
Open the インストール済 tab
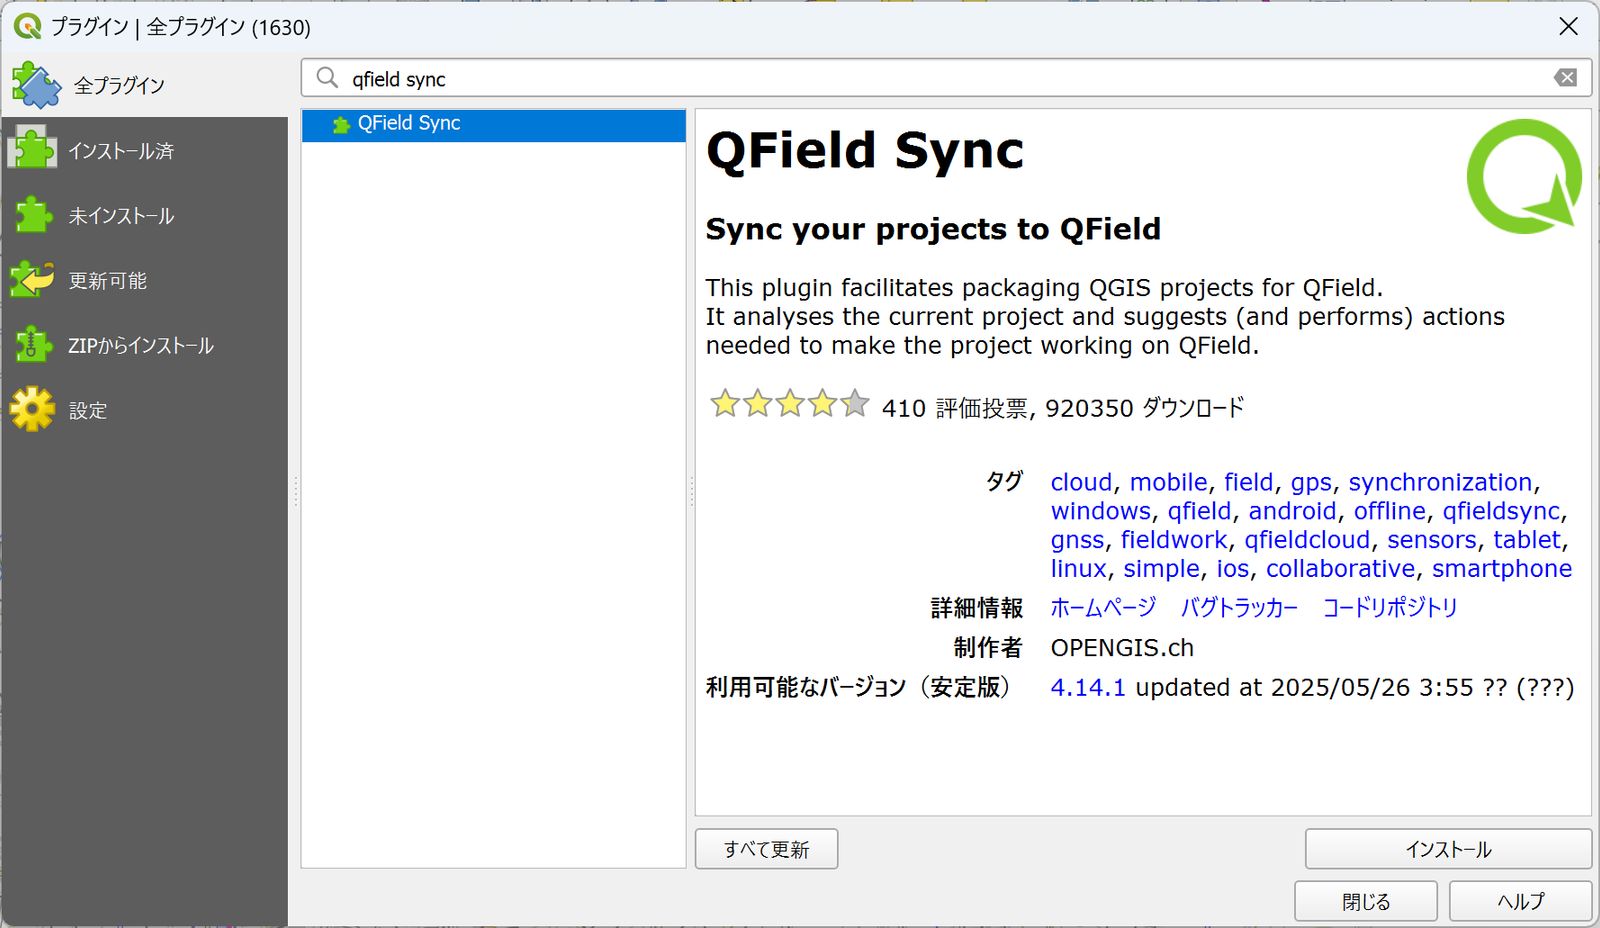[144, 150]
